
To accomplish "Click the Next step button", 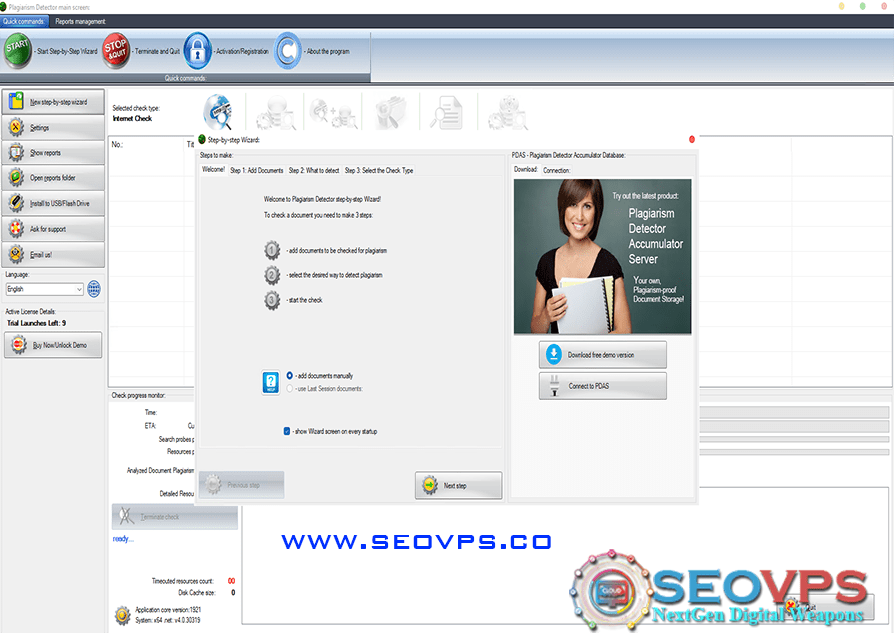I will pyautogui.click(x=458, y=485).
